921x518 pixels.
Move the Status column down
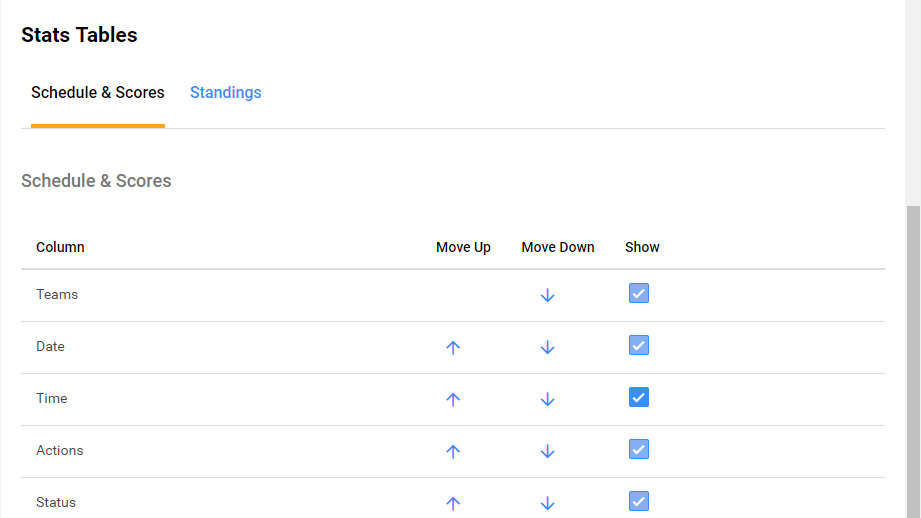547,503
